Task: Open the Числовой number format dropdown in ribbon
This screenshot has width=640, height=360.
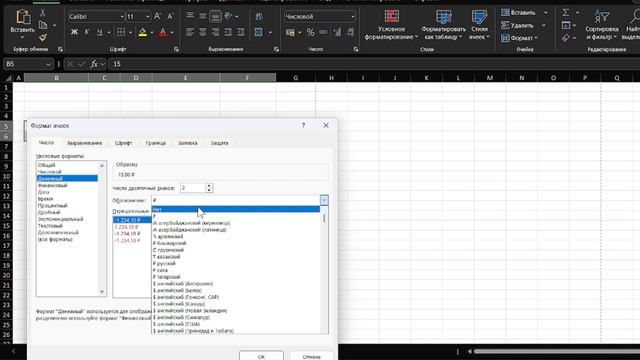Action: [x=353, y=17]
